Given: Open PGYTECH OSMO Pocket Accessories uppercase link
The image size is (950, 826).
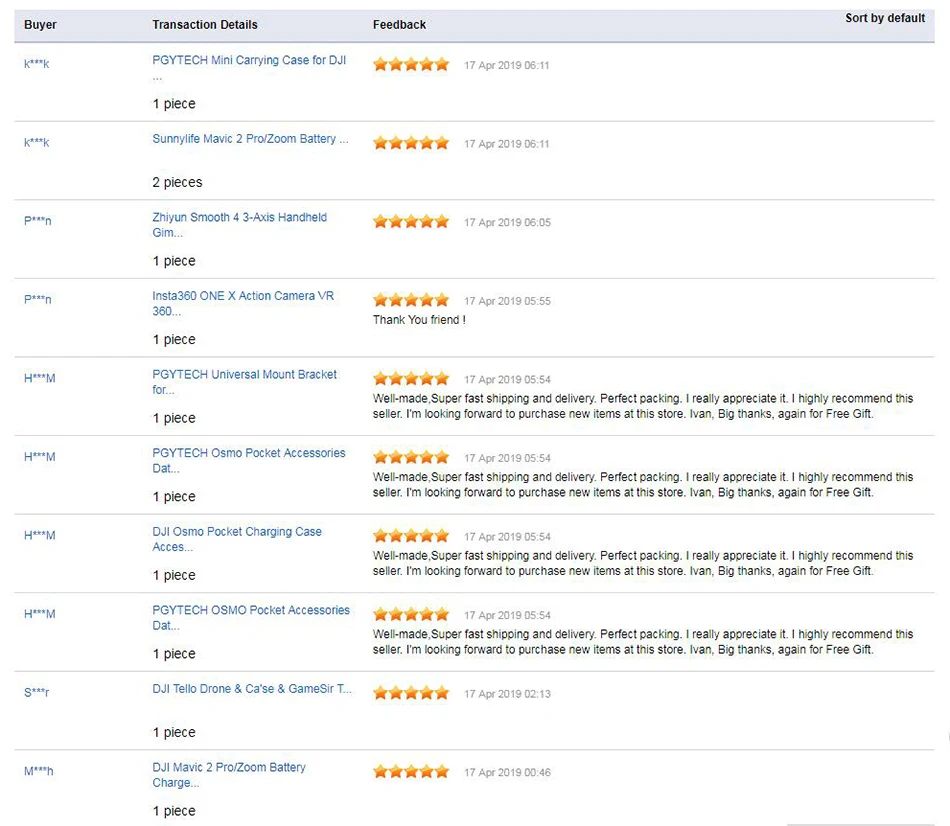Looking at the screenshot, I should [251, 618].
